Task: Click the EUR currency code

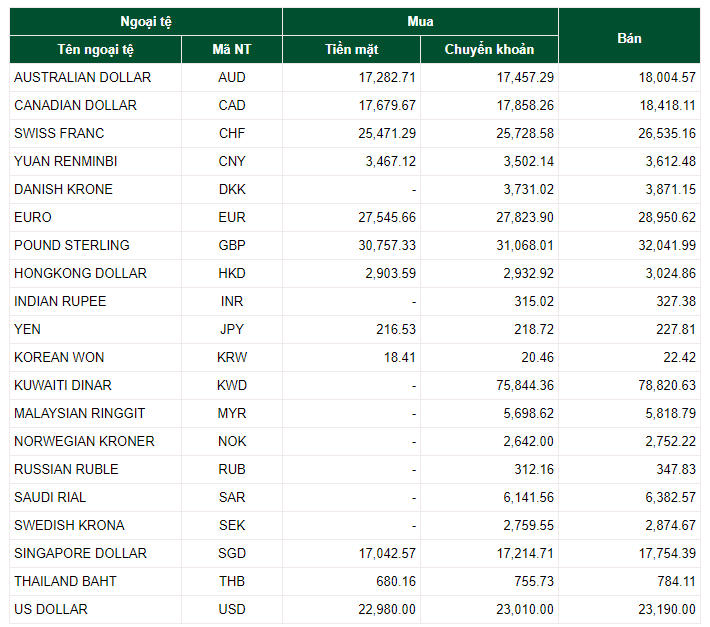Action: coord(232,217)
